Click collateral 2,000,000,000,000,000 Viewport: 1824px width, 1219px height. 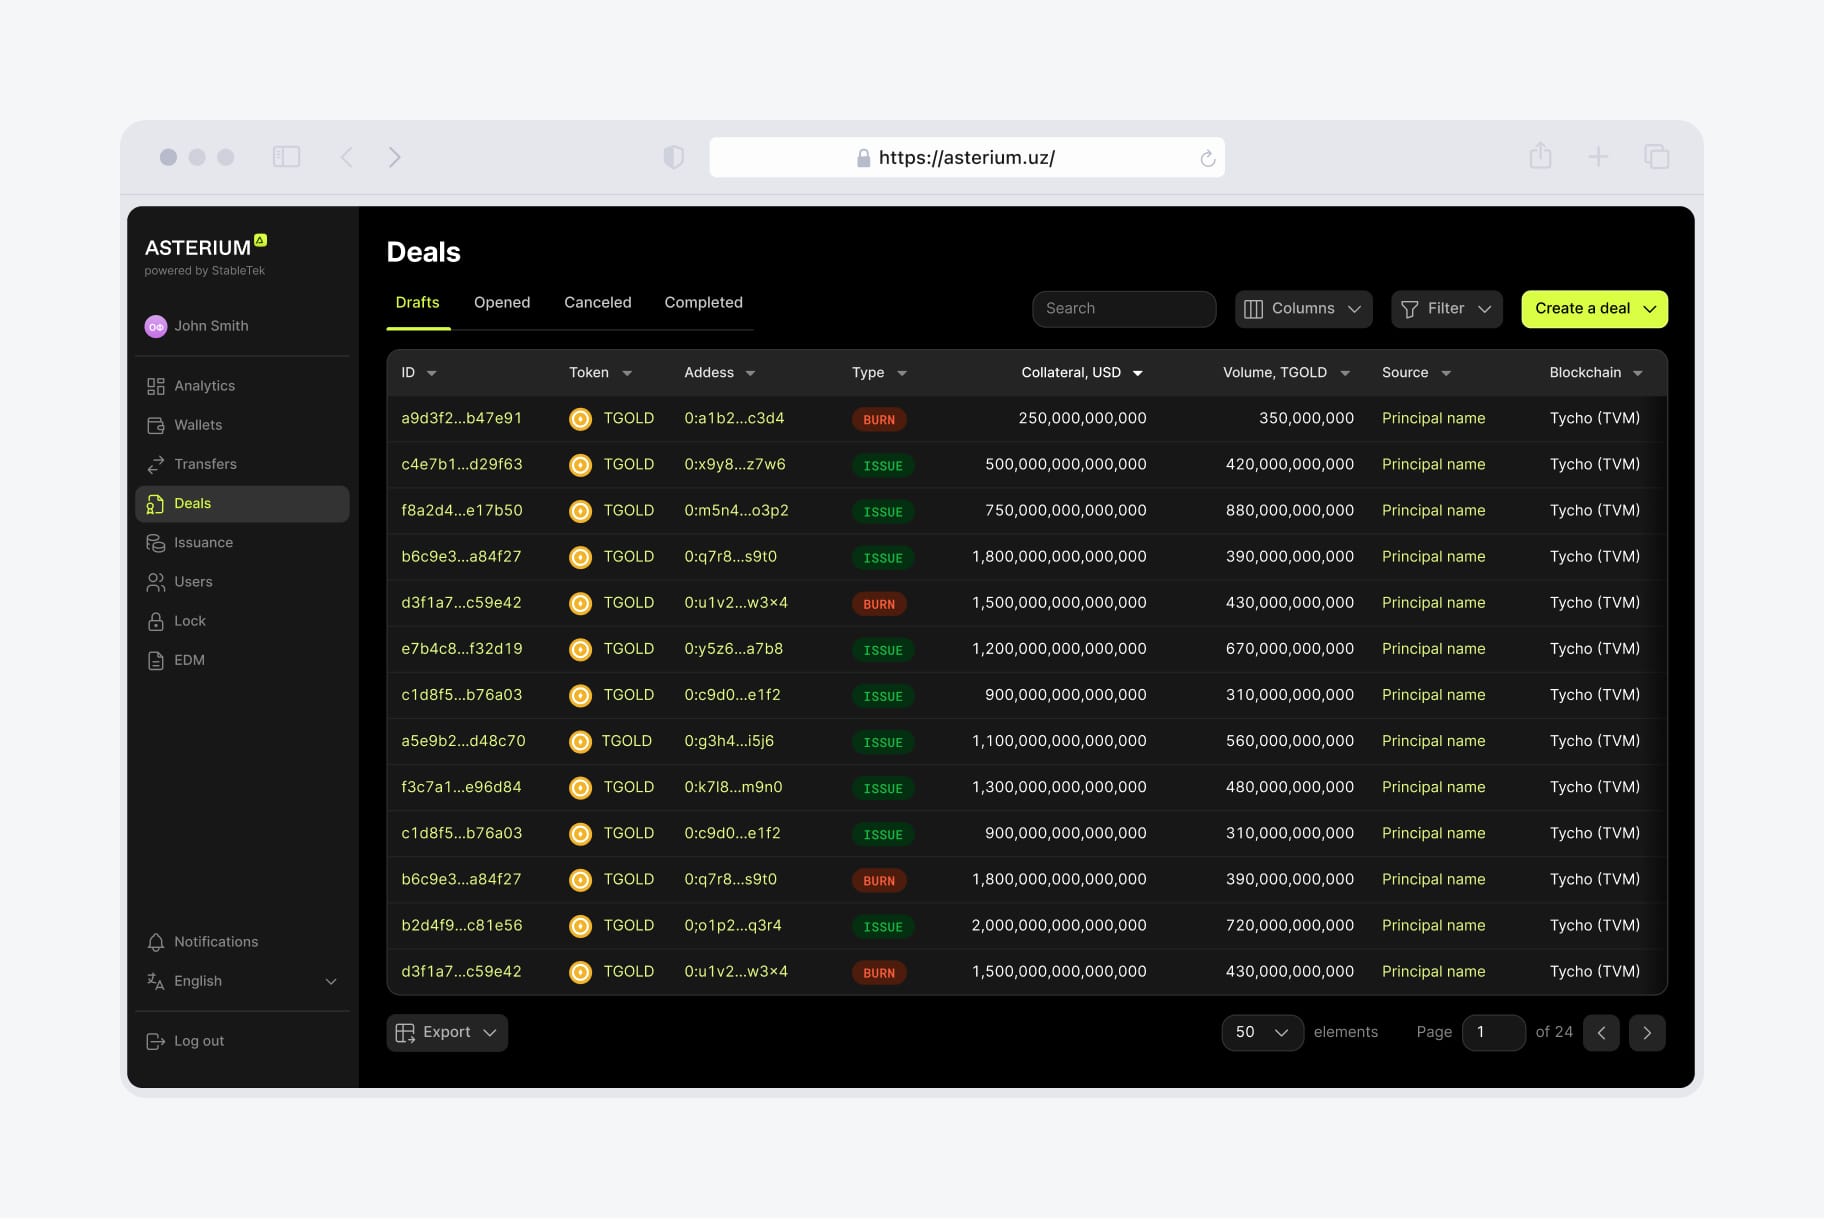tap(1059, 926)
